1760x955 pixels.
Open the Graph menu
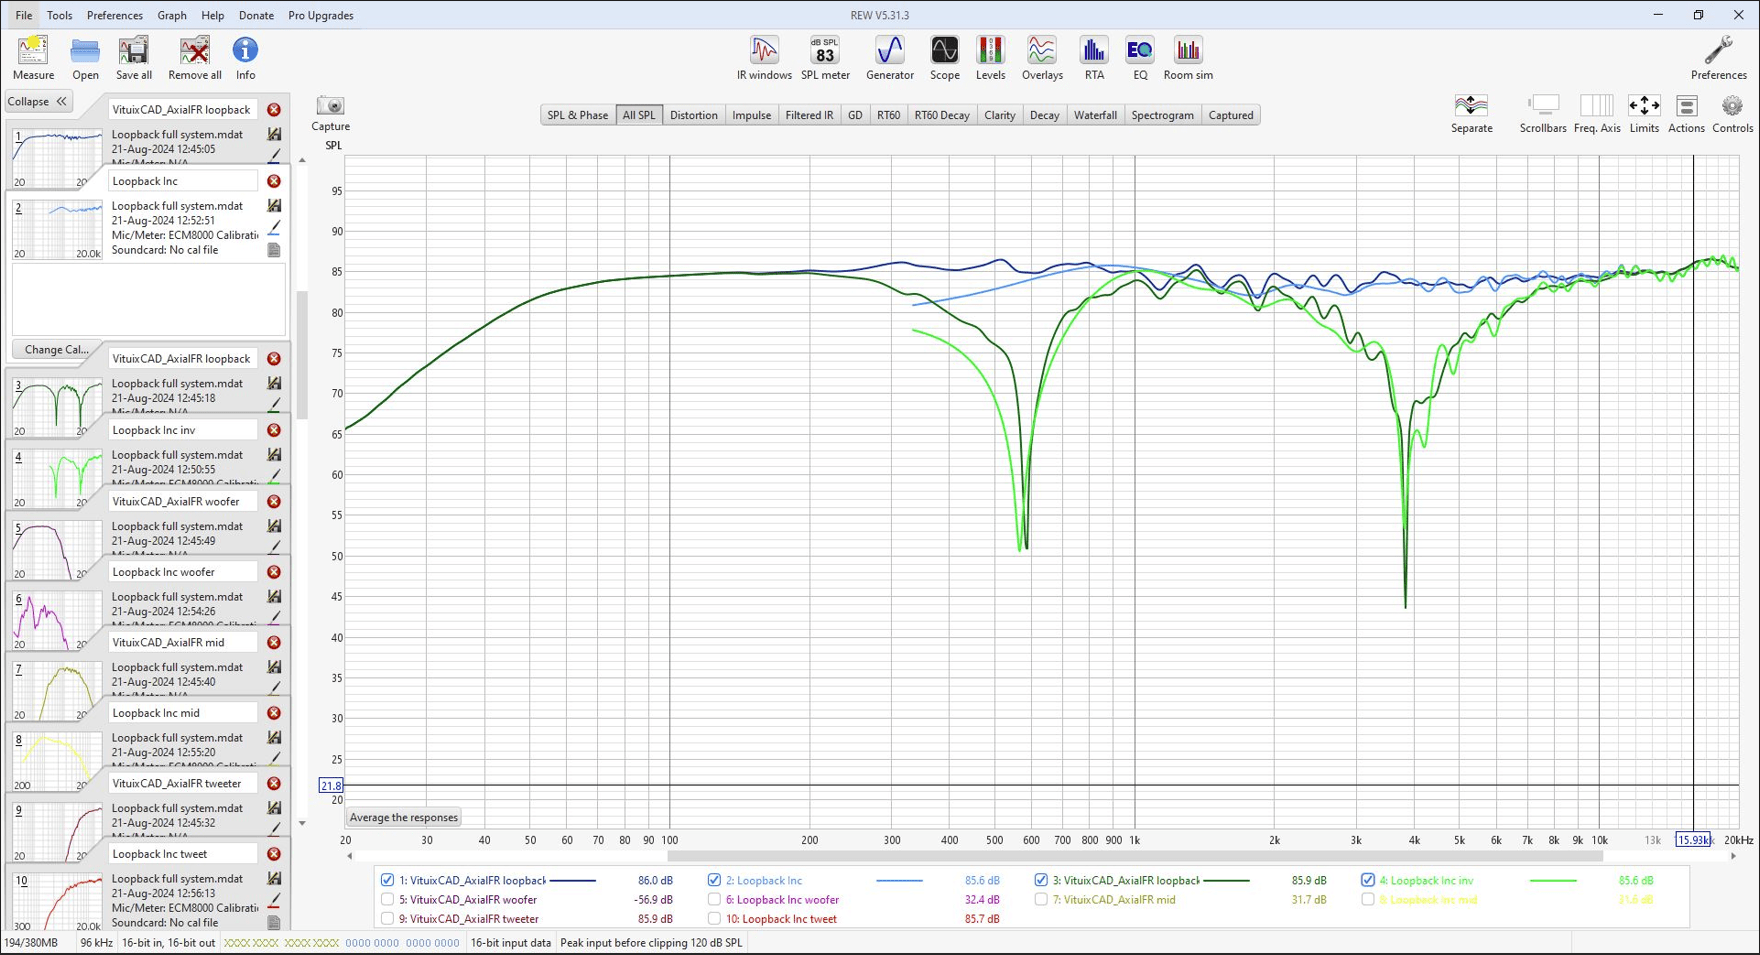[171, 15]
